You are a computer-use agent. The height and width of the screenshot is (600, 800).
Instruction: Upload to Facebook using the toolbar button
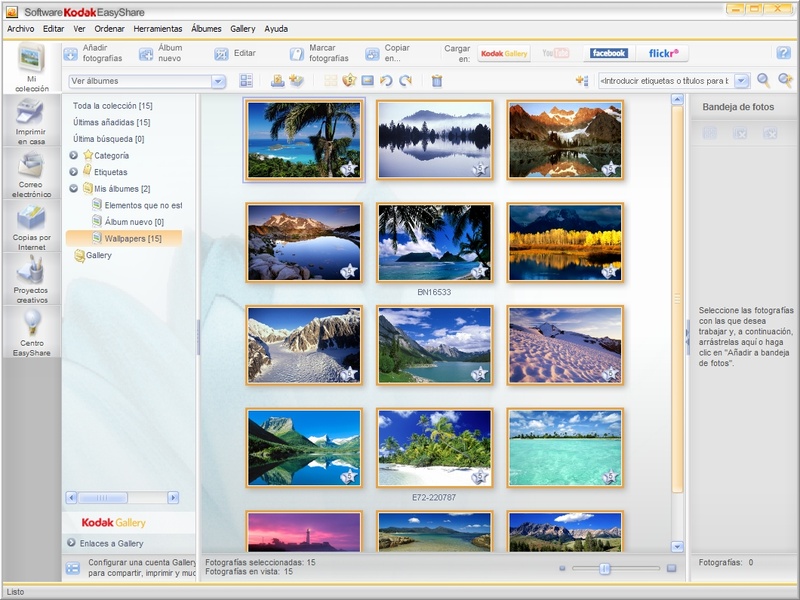608,53
